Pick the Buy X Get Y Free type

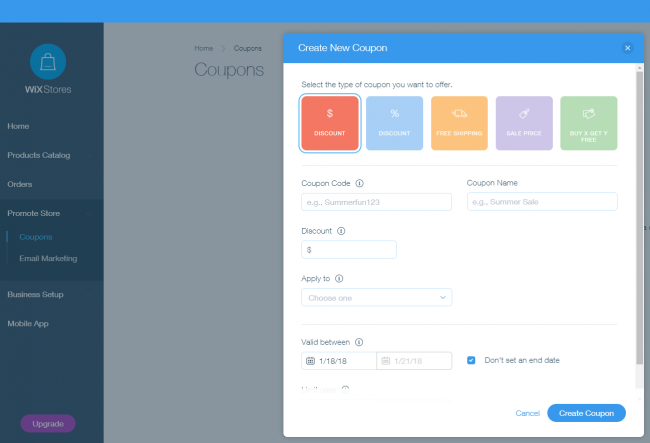point(588,123)
